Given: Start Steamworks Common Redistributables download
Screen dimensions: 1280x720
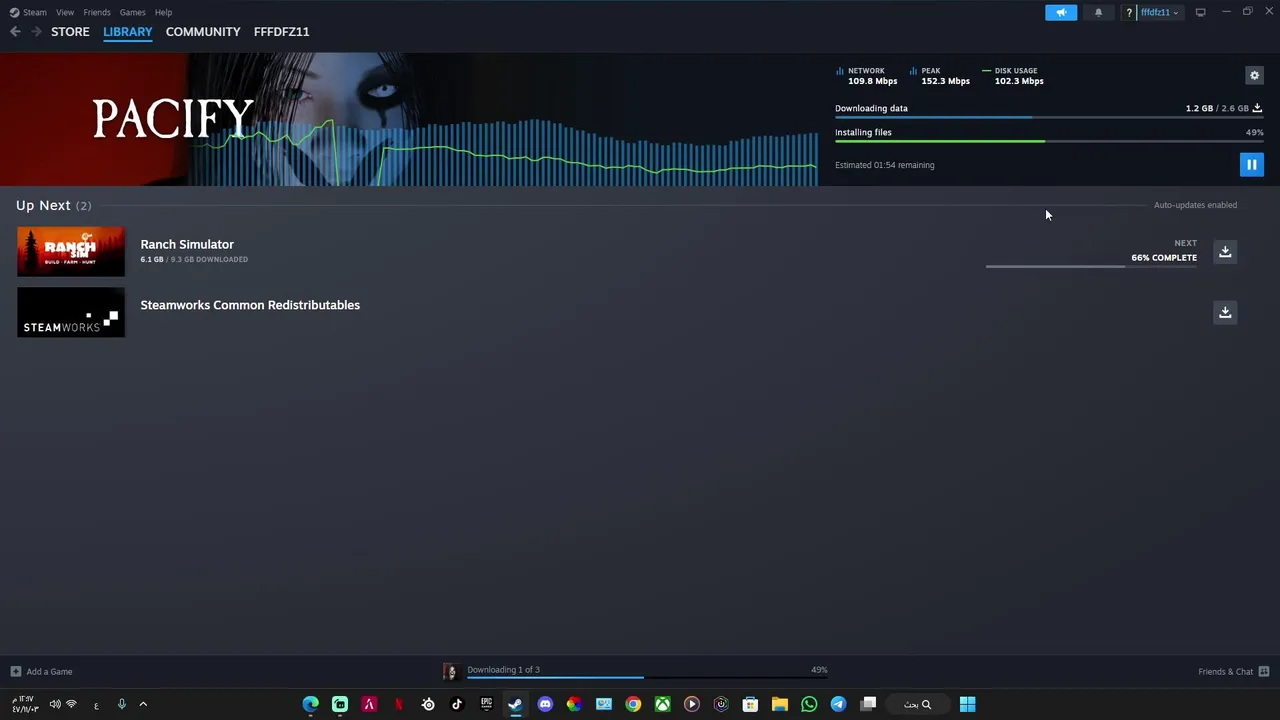Looking at the screenshot, I should pyautogui.click(x=1225, y=312).
